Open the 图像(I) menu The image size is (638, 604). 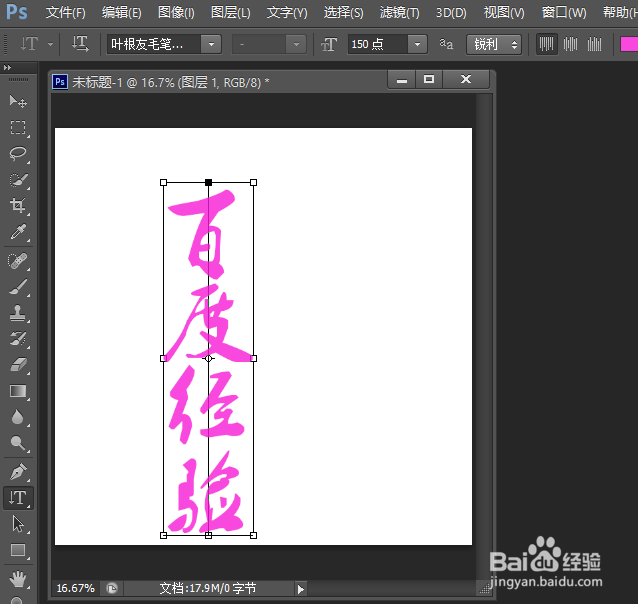(x=176, y=13)
